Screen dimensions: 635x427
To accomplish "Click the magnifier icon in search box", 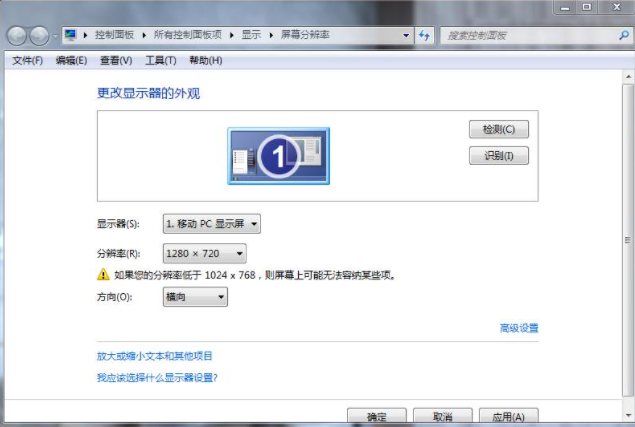I will 622,35.
